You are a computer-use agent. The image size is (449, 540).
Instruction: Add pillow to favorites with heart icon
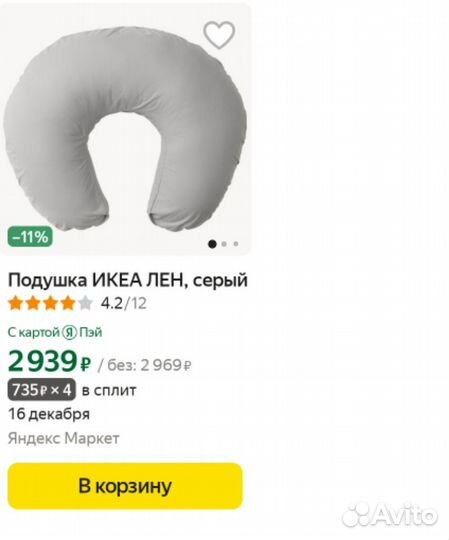point(219,34)
